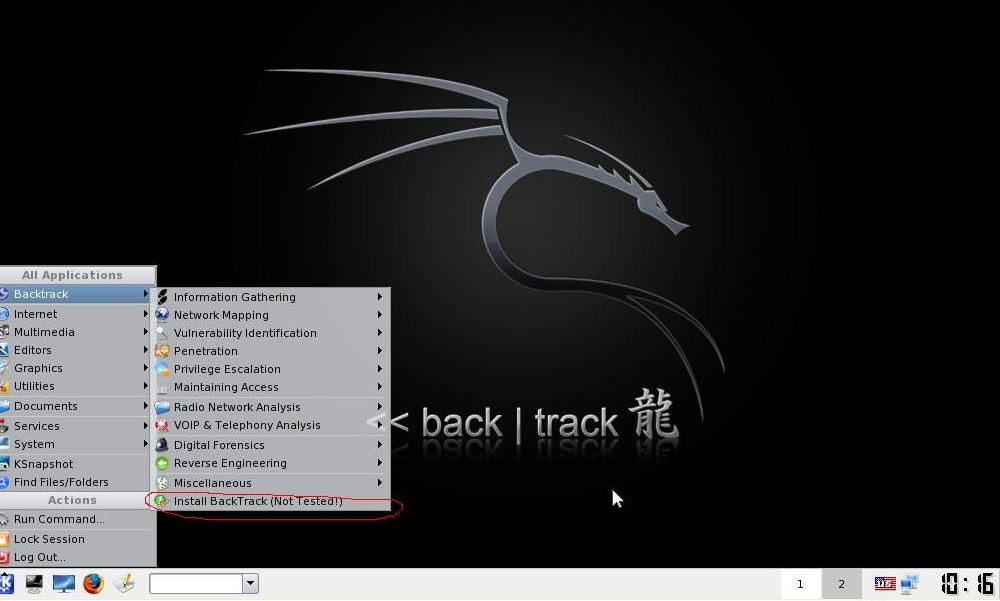Open the Maintaining Access category
Viewport: 1000px width, 601px height.
[270, 387]
